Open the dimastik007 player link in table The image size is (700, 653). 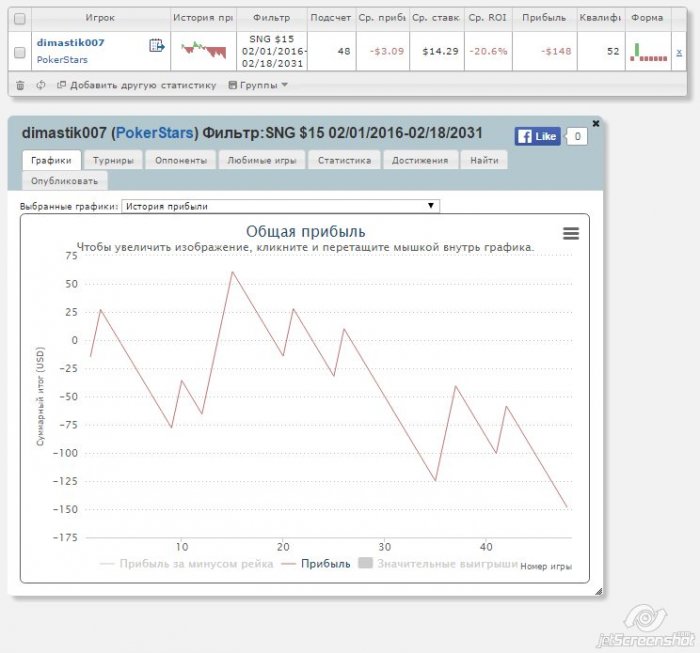[70, 43]
